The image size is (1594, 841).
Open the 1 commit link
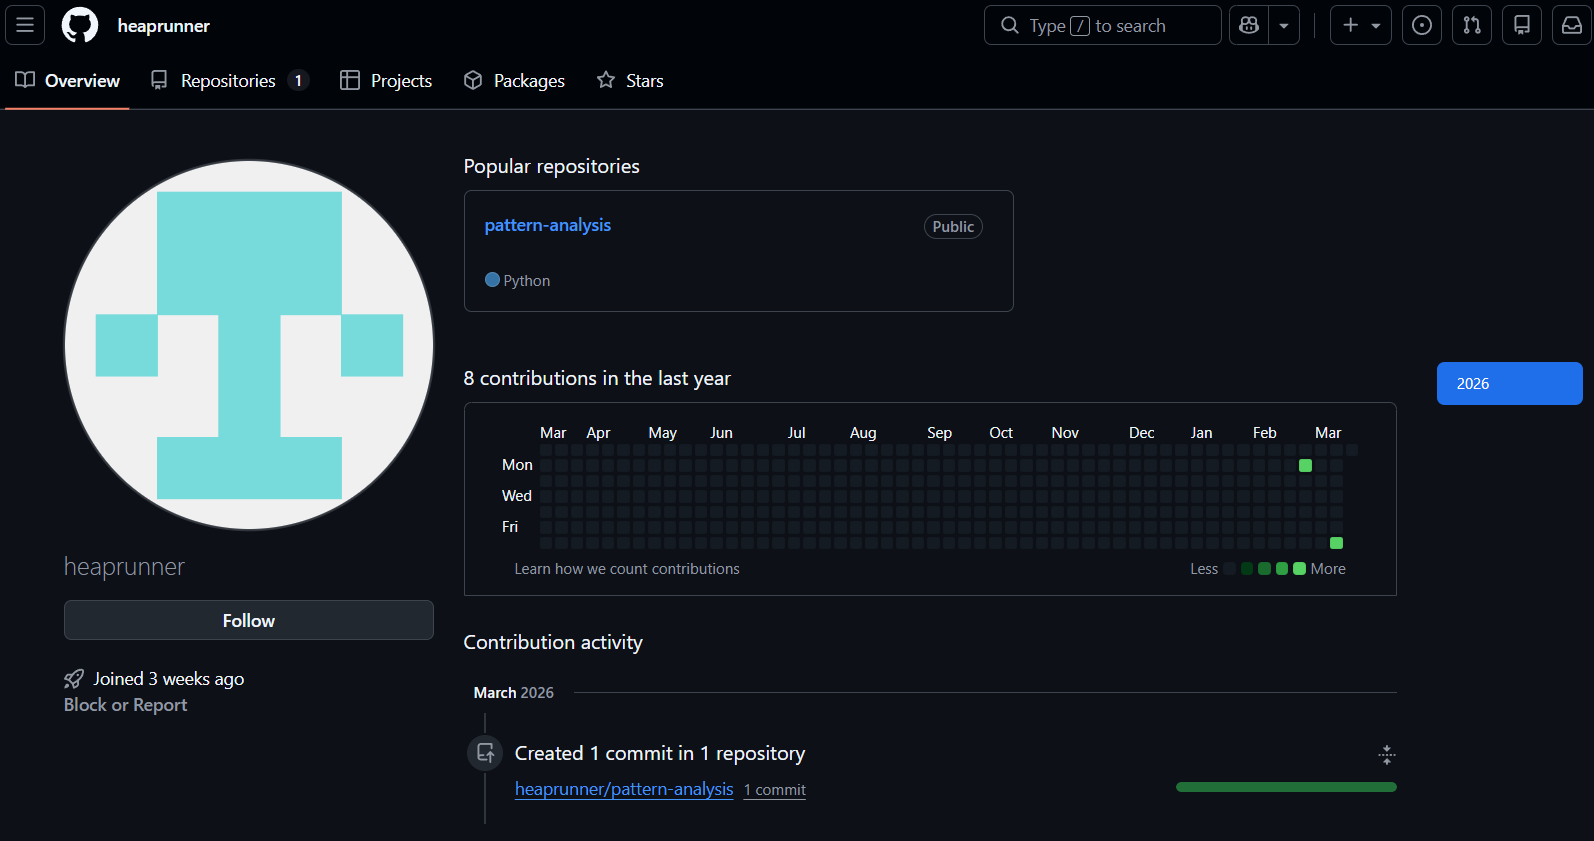(x=775, y=790)
